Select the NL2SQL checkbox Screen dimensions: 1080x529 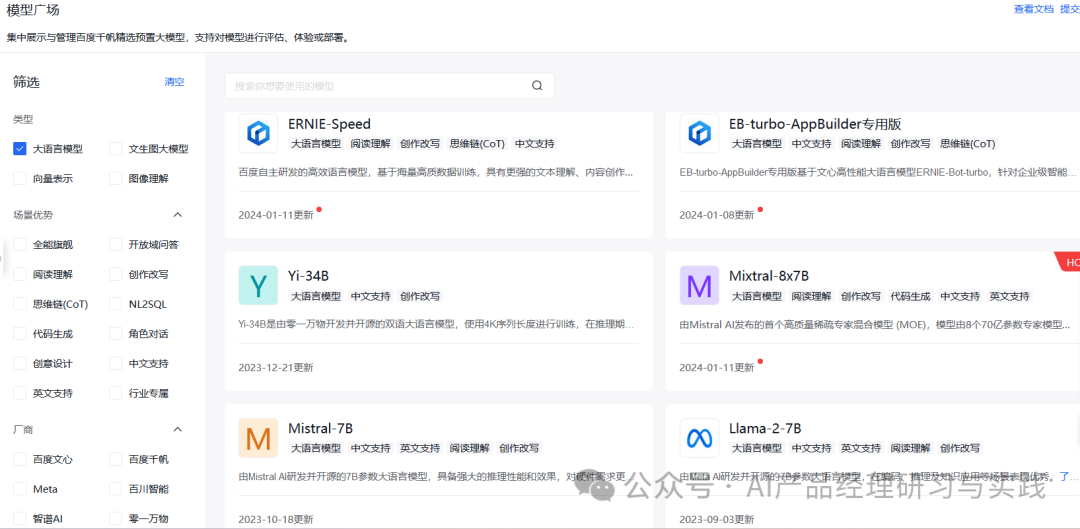coord(116,304)
